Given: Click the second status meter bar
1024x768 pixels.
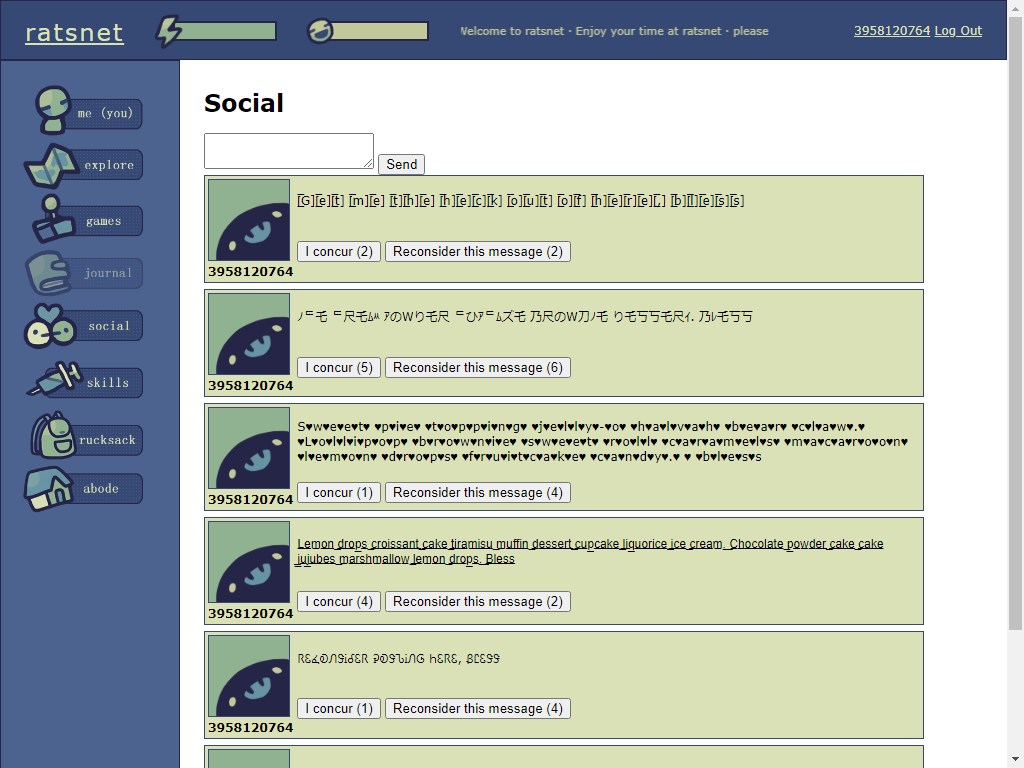Looking at the screenshot, I should (380, 32).
